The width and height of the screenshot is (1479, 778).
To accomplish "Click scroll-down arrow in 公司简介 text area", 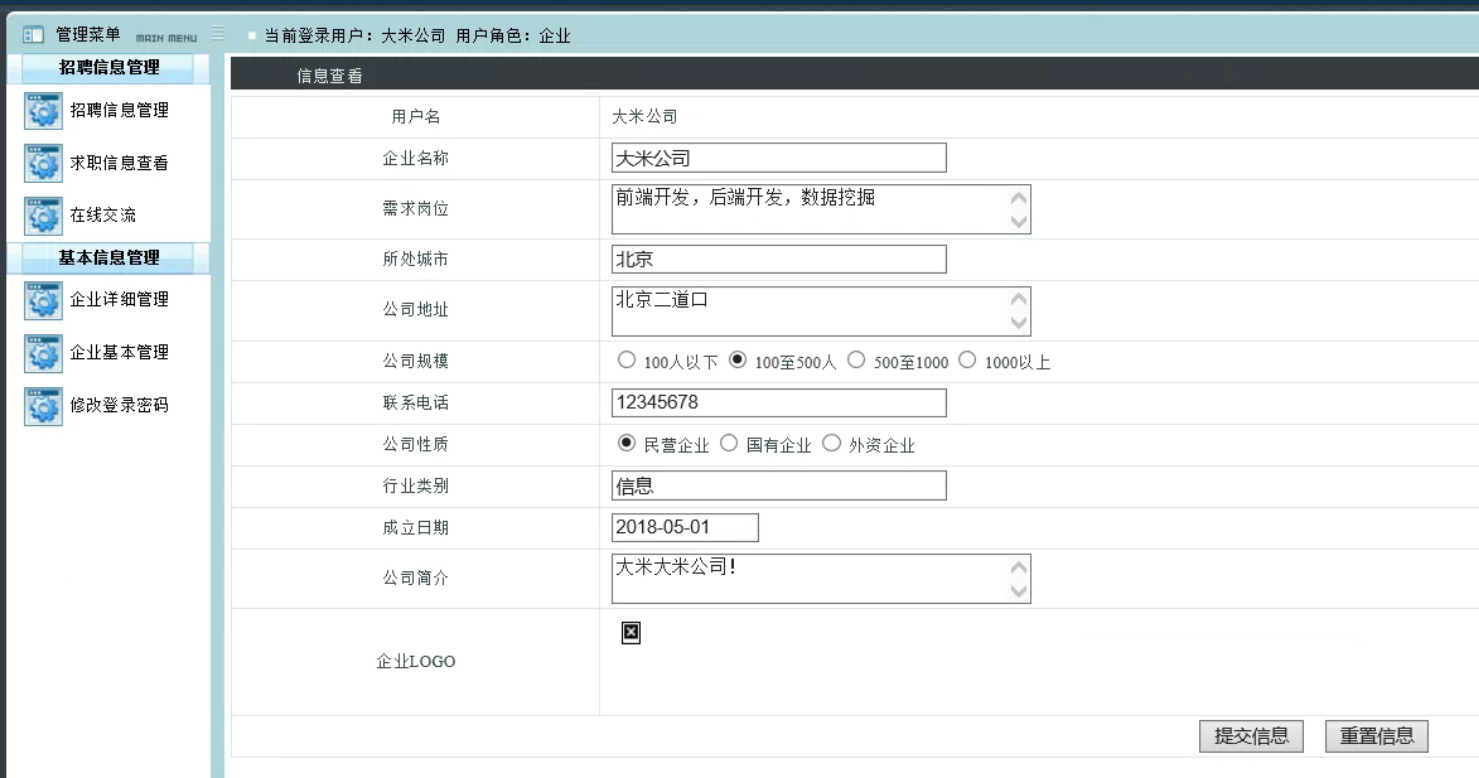I will click(1019, 591).
